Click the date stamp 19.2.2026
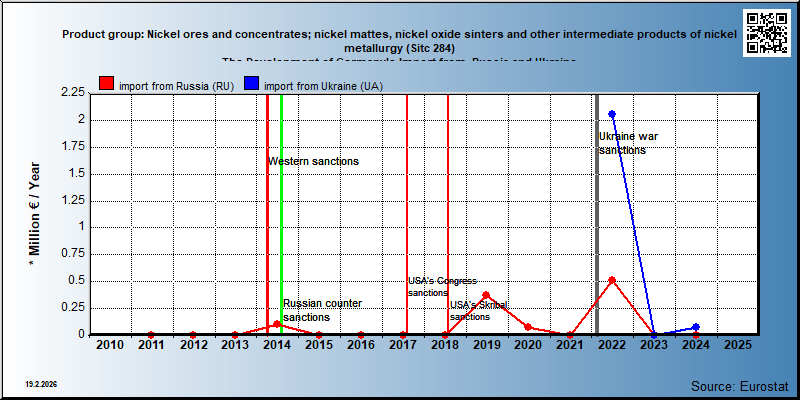 [x=41, y=384]
